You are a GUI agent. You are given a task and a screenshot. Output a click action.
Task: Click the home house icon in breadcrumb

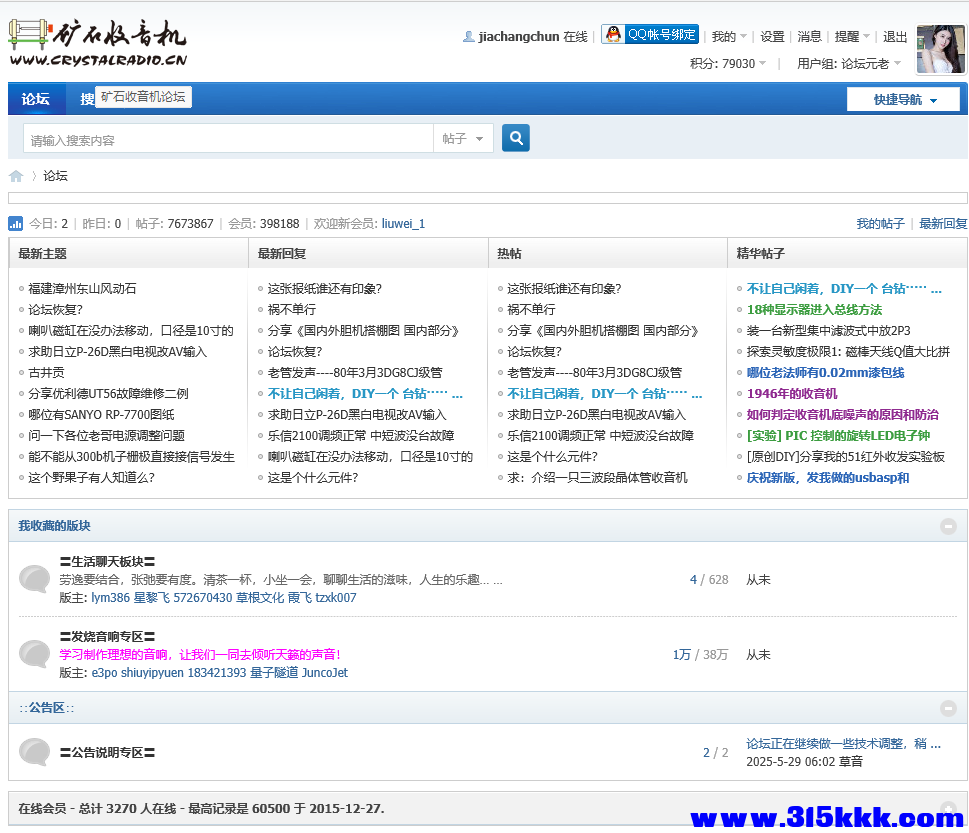(16, 175)
